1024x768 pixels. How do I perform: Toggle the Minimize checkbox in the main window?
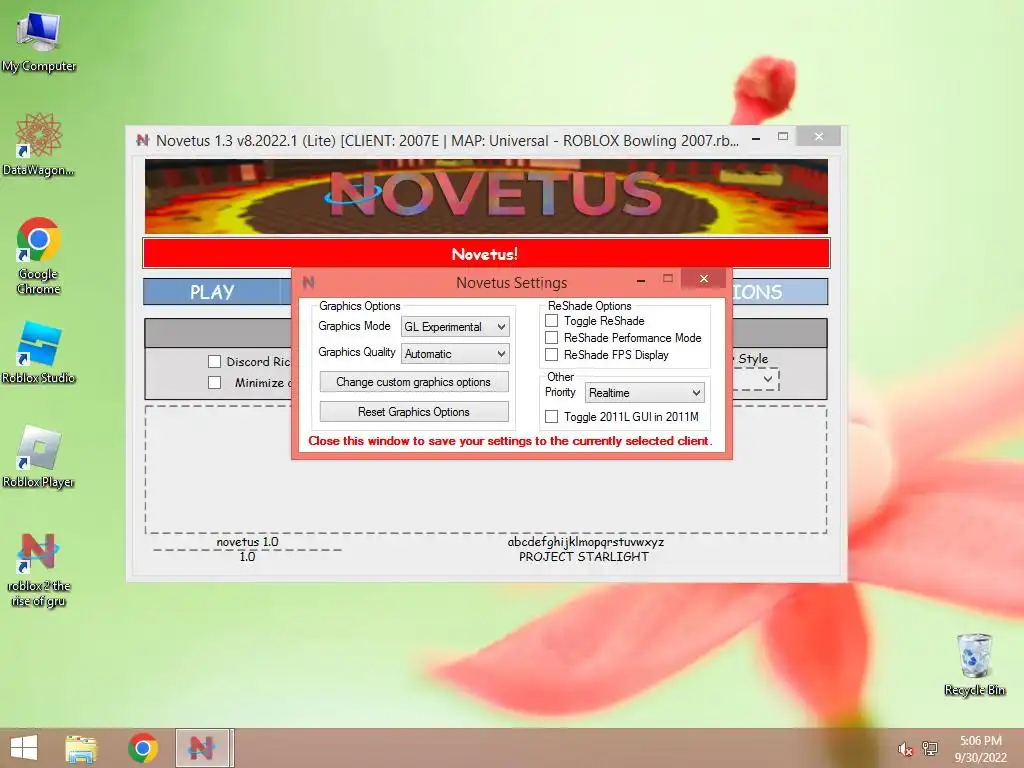pyautogui.click(x=214, y=382)
